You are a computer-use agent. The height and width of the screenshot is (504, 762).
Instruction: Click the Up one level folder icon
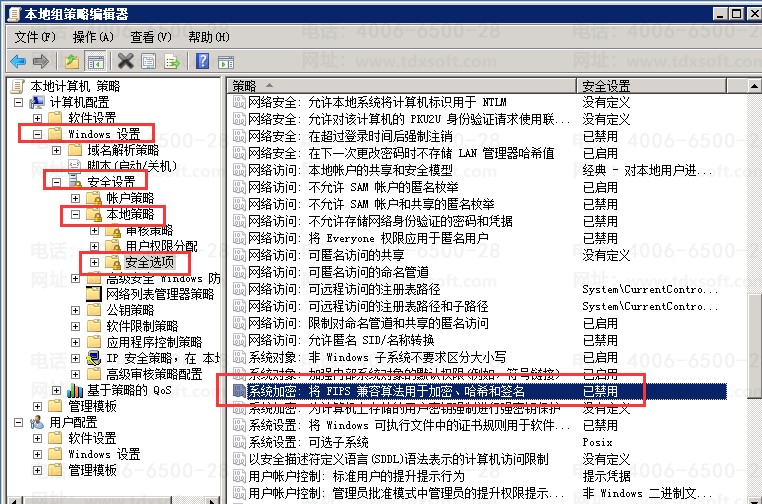72,60
